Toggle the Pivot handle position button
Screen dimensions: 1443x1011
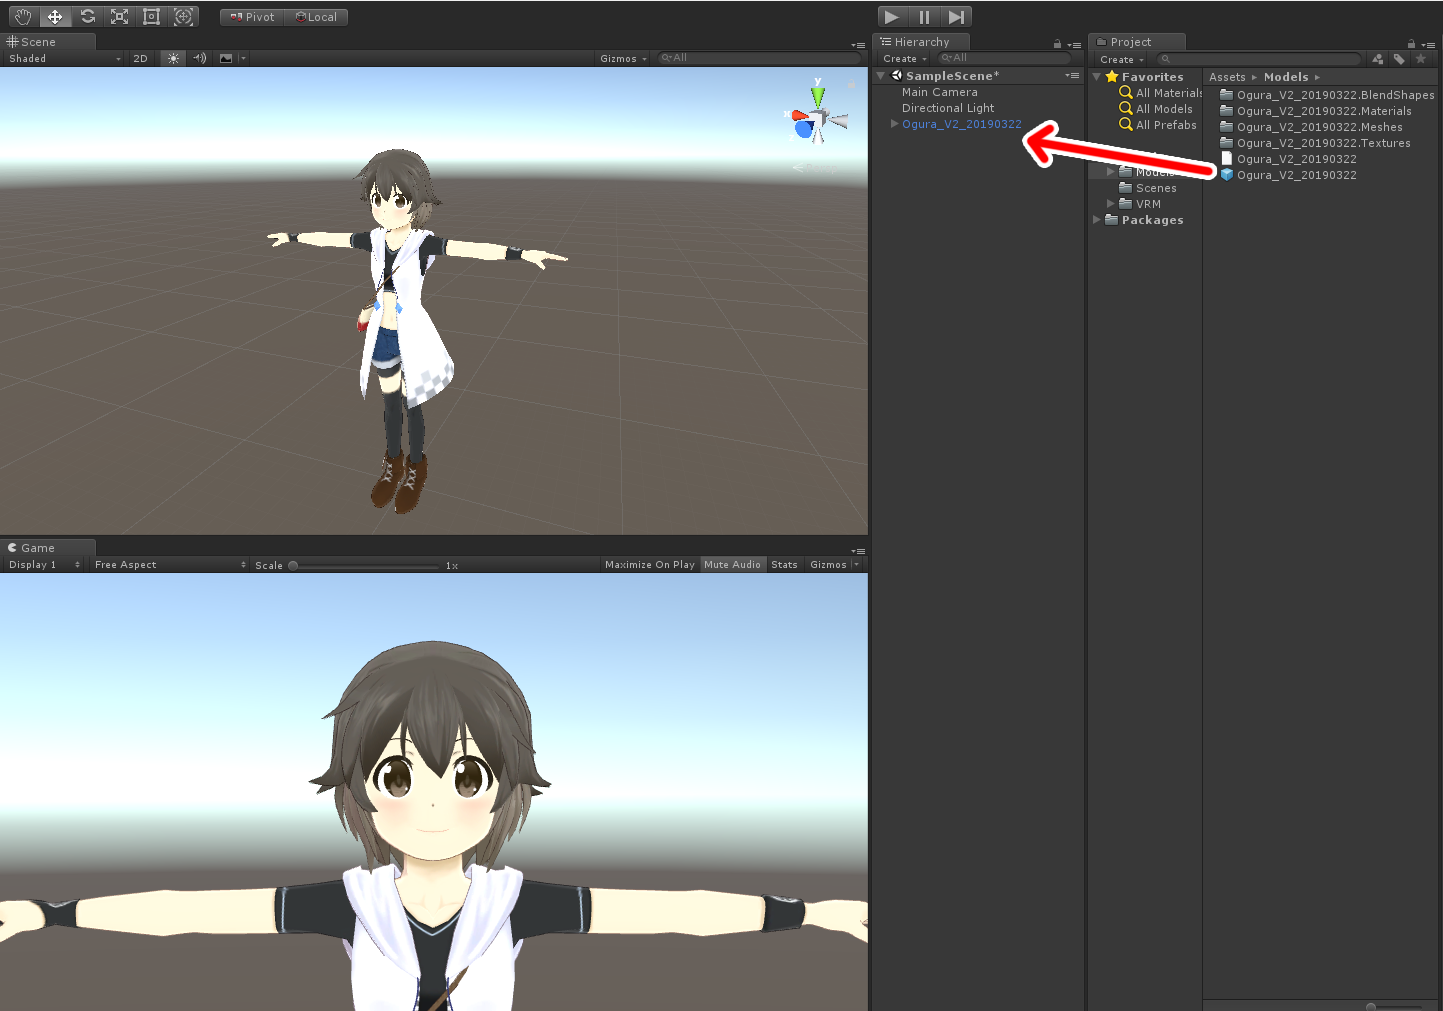coord(252,17)
